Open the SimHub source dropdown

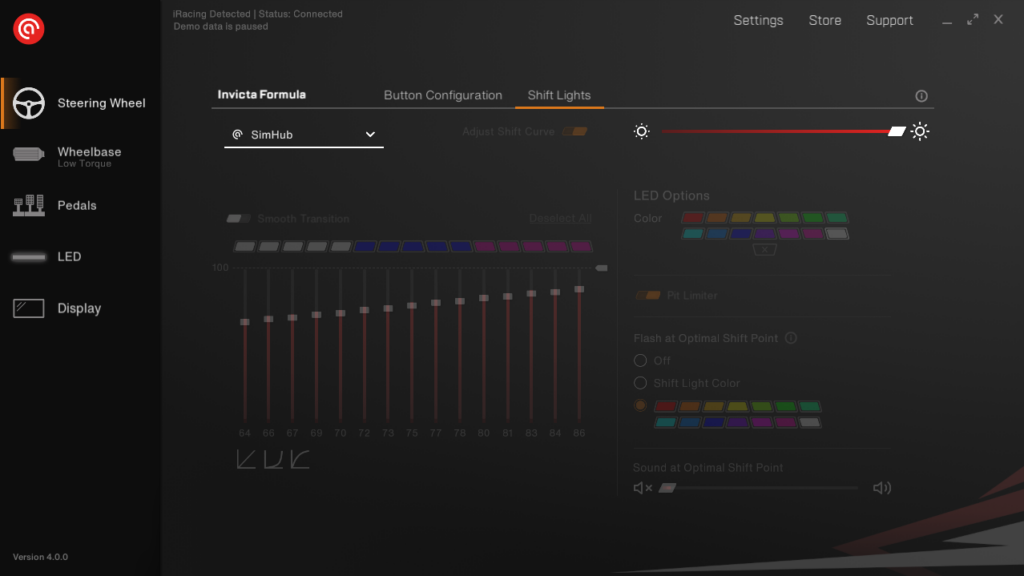303,134
